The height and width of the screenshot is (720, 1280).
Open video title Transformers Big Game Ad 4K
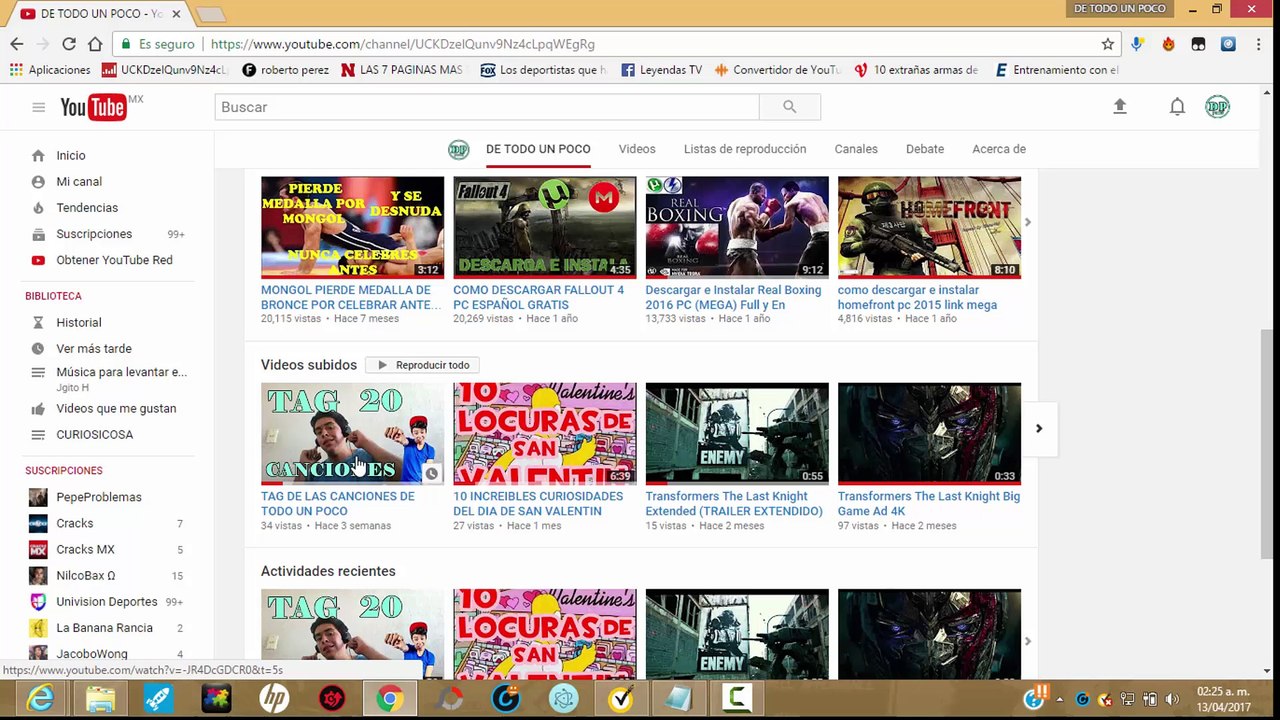(x=929, y=503)
